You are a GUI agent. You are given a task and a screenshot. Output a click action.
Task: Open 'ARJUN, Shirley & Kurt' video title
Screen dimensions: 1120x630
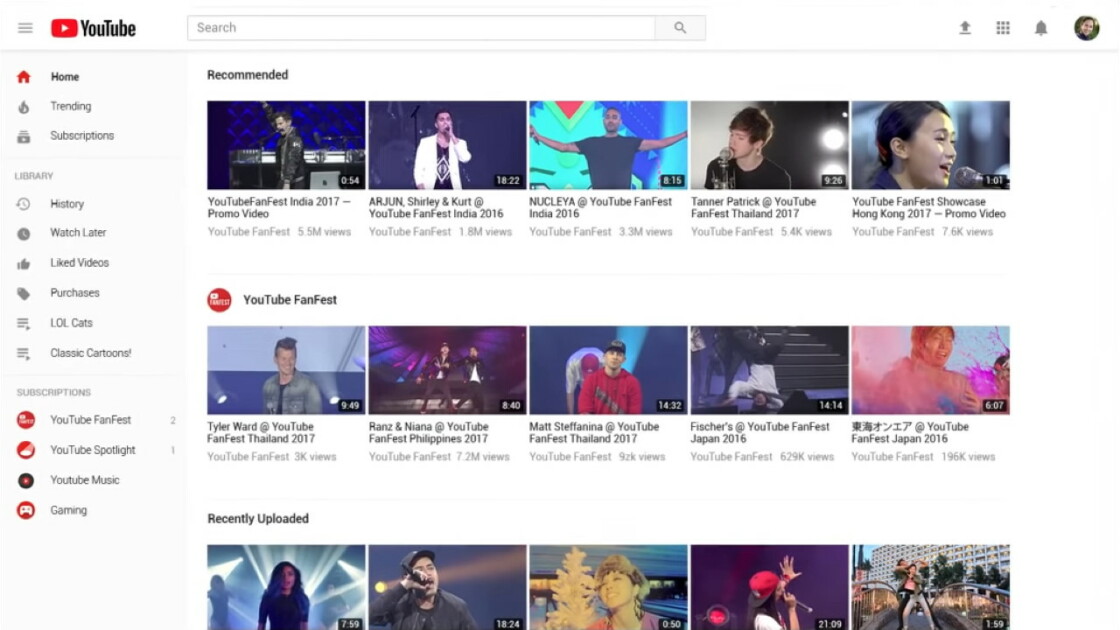point(436,208)
